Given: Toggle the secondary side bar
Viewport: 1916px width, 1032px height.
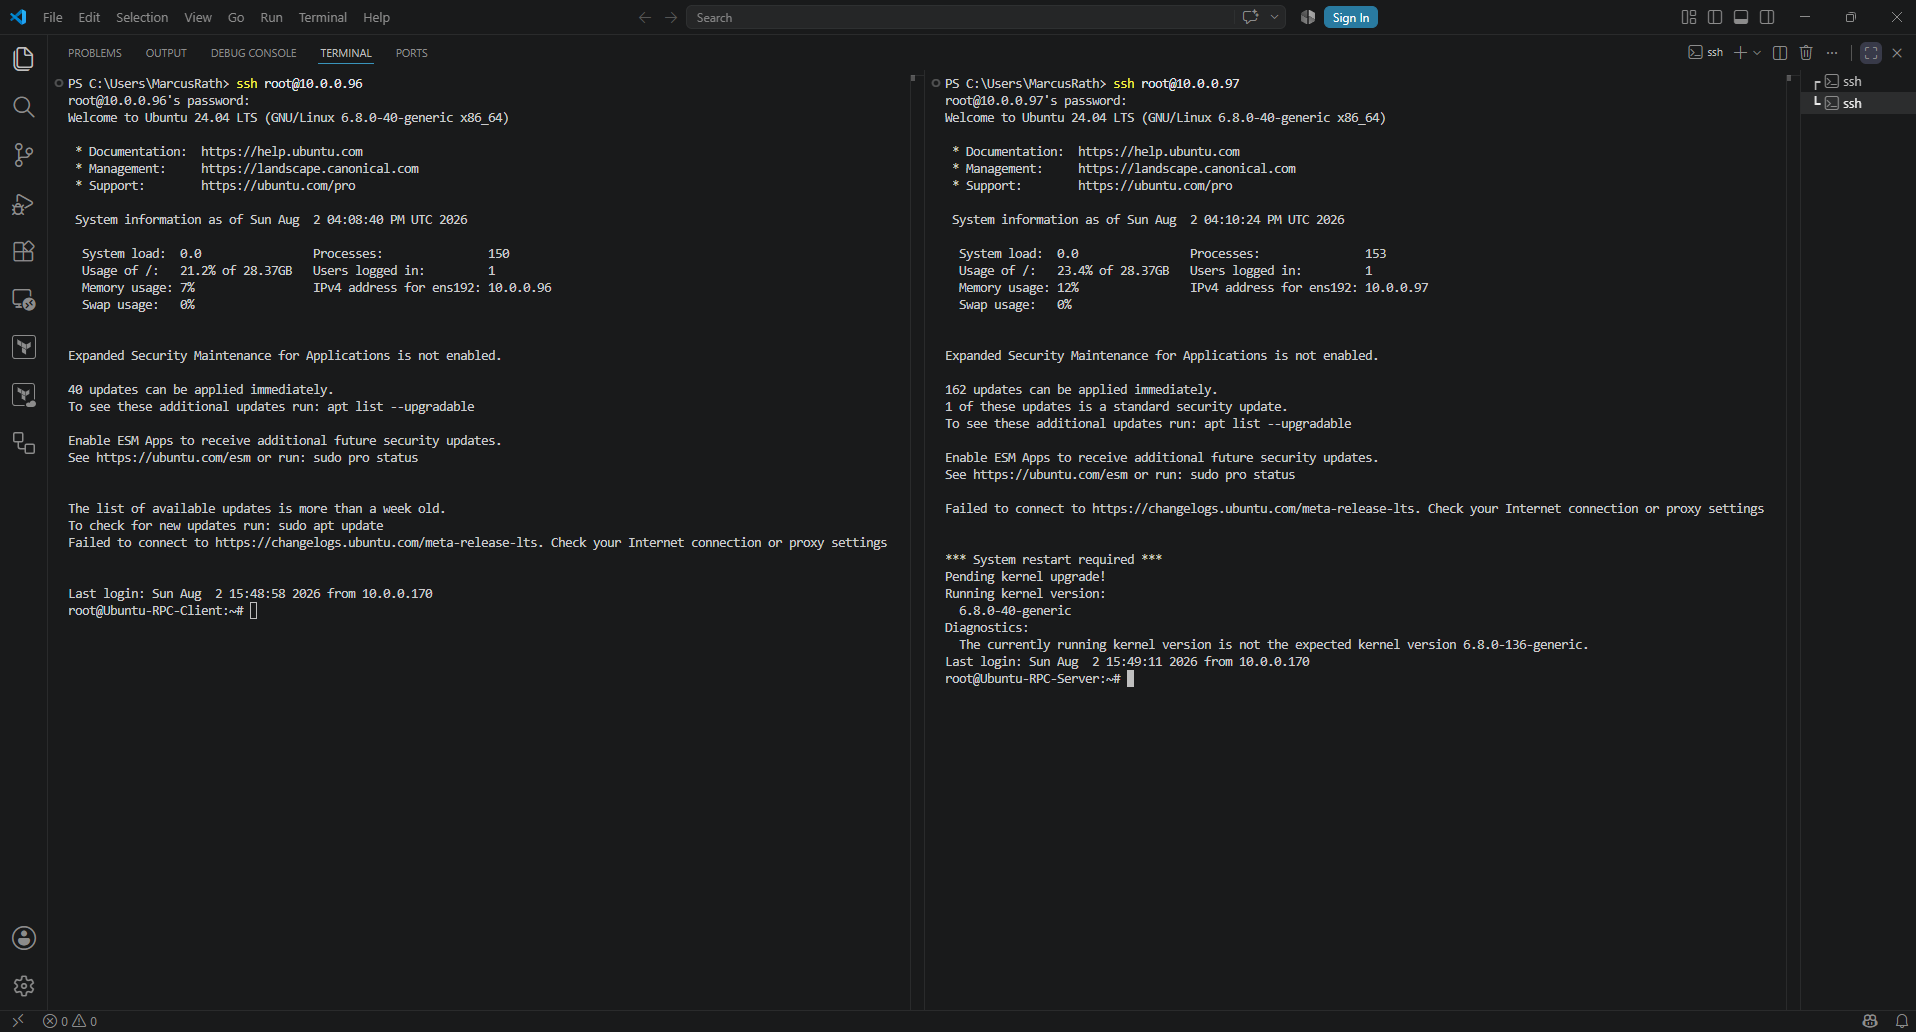Looking at the screenshot, I should coord(1767,17).
